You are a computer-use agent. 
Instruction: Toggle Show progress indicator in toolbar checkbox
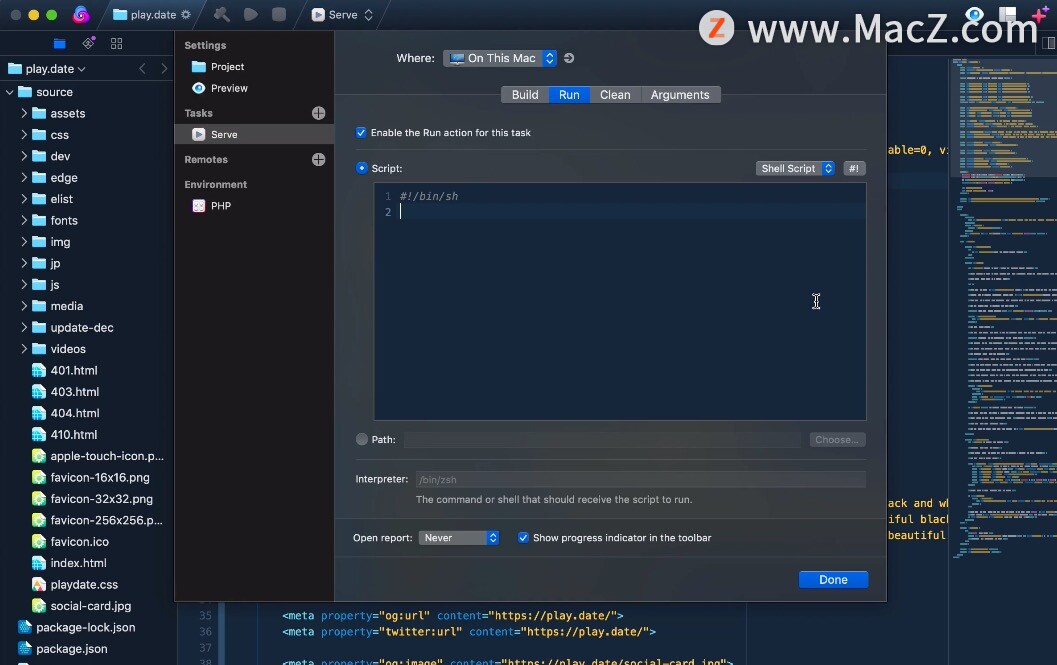[523, 538]
